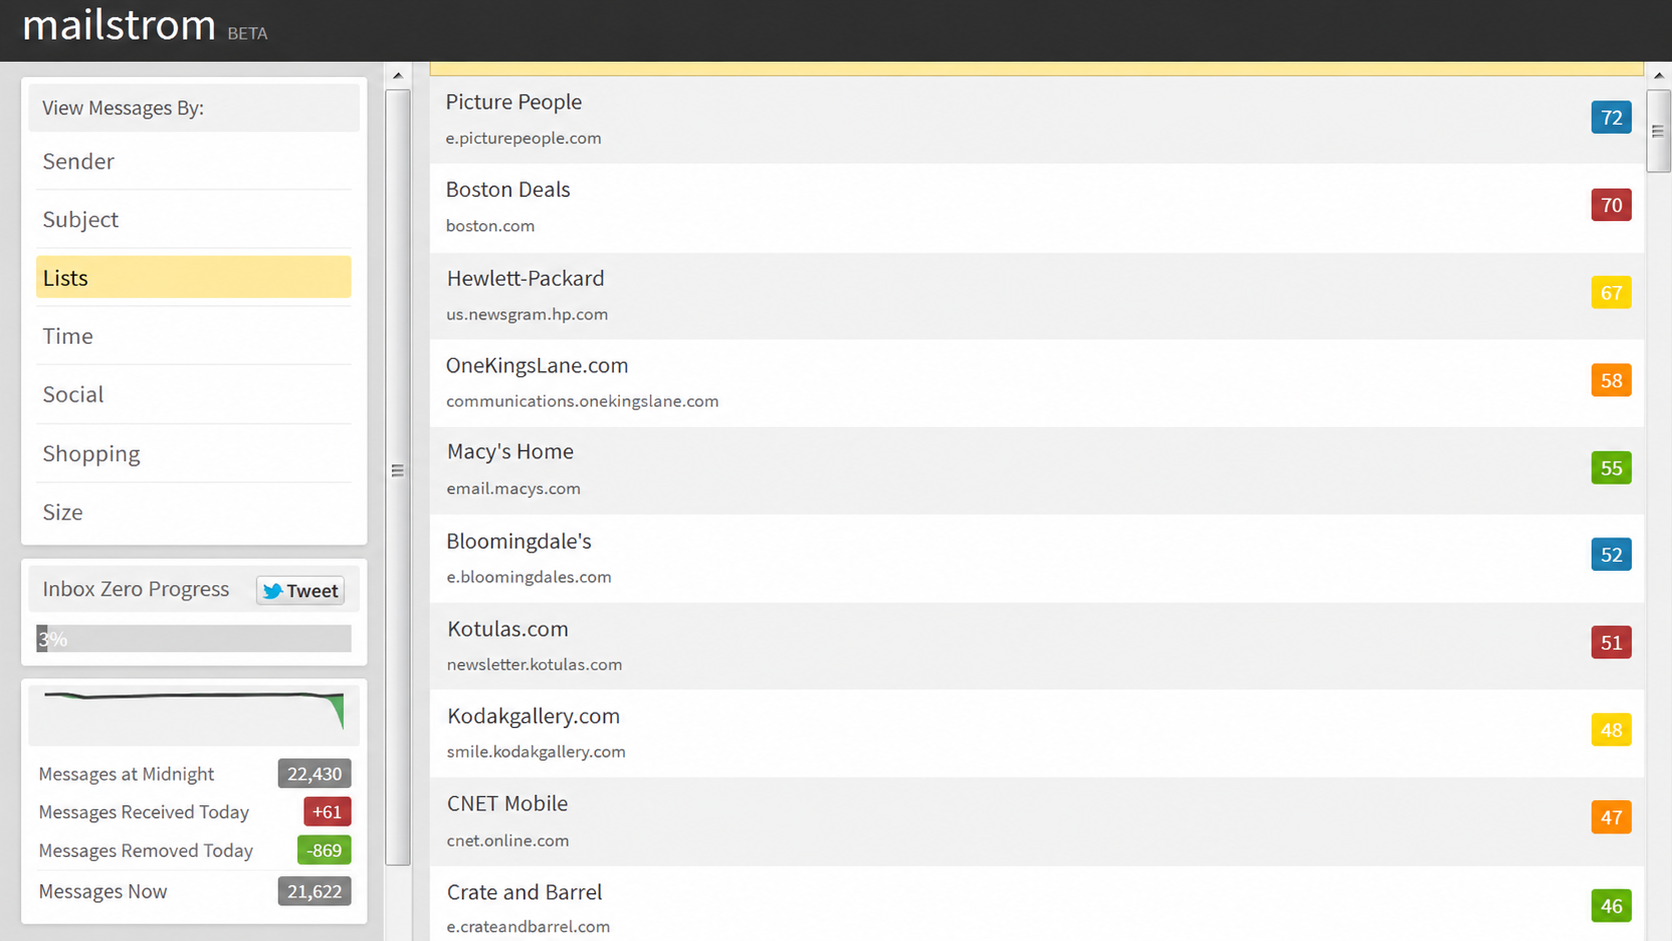
Task: View messages by Time
Action: click(x=194, y=336)
